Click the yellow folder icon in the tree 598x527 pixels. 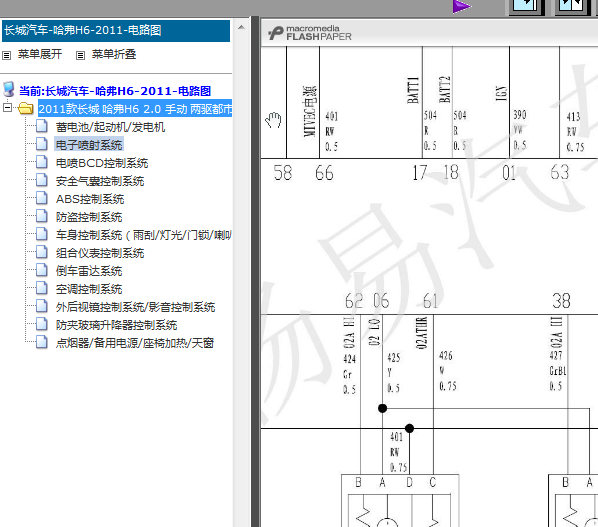tap(26, 109)
